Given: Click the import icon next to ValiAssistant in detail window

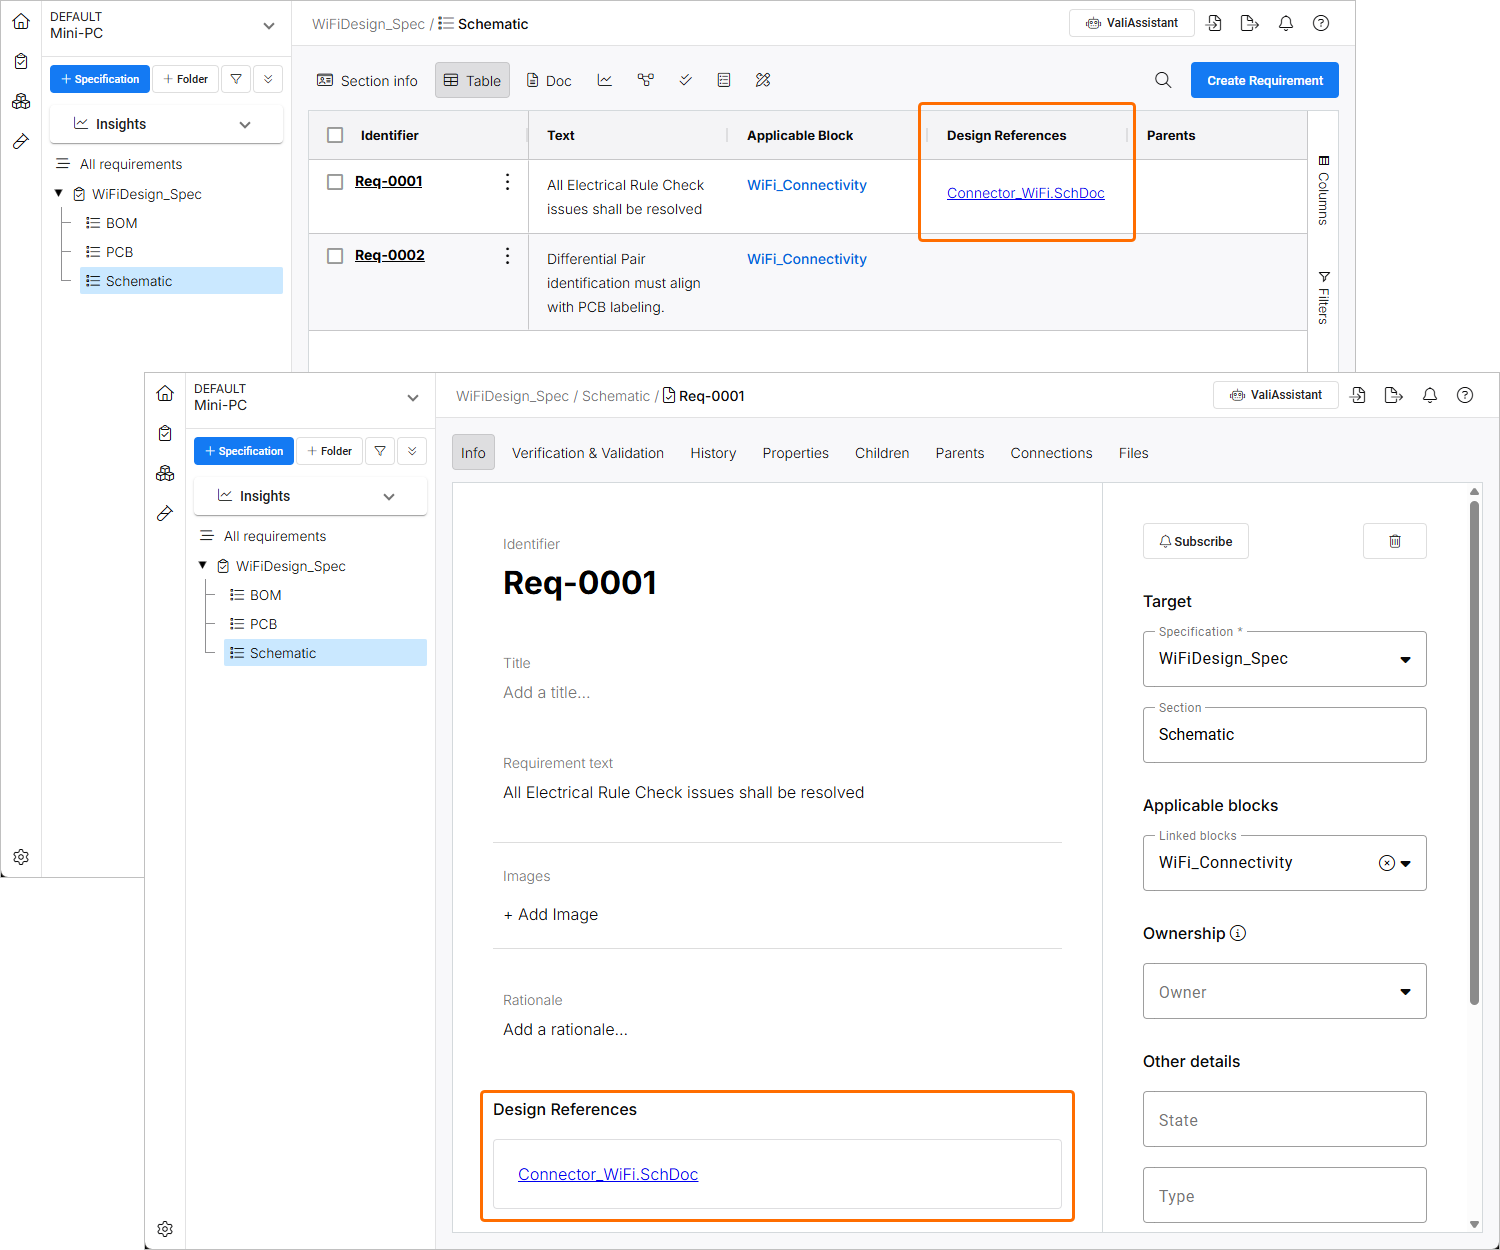Looking at the screenshot, I should point(1358,395).
